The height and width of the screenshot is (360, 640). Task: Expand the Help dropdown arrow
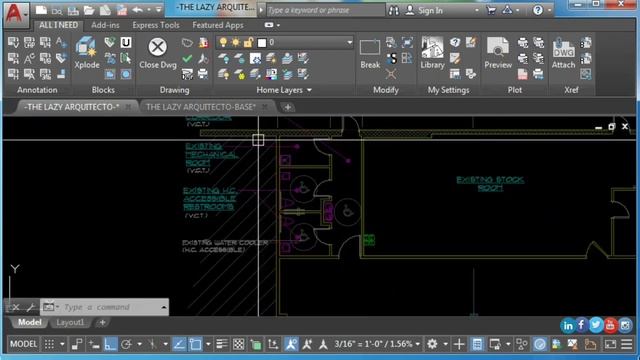[x=549, y=10]
